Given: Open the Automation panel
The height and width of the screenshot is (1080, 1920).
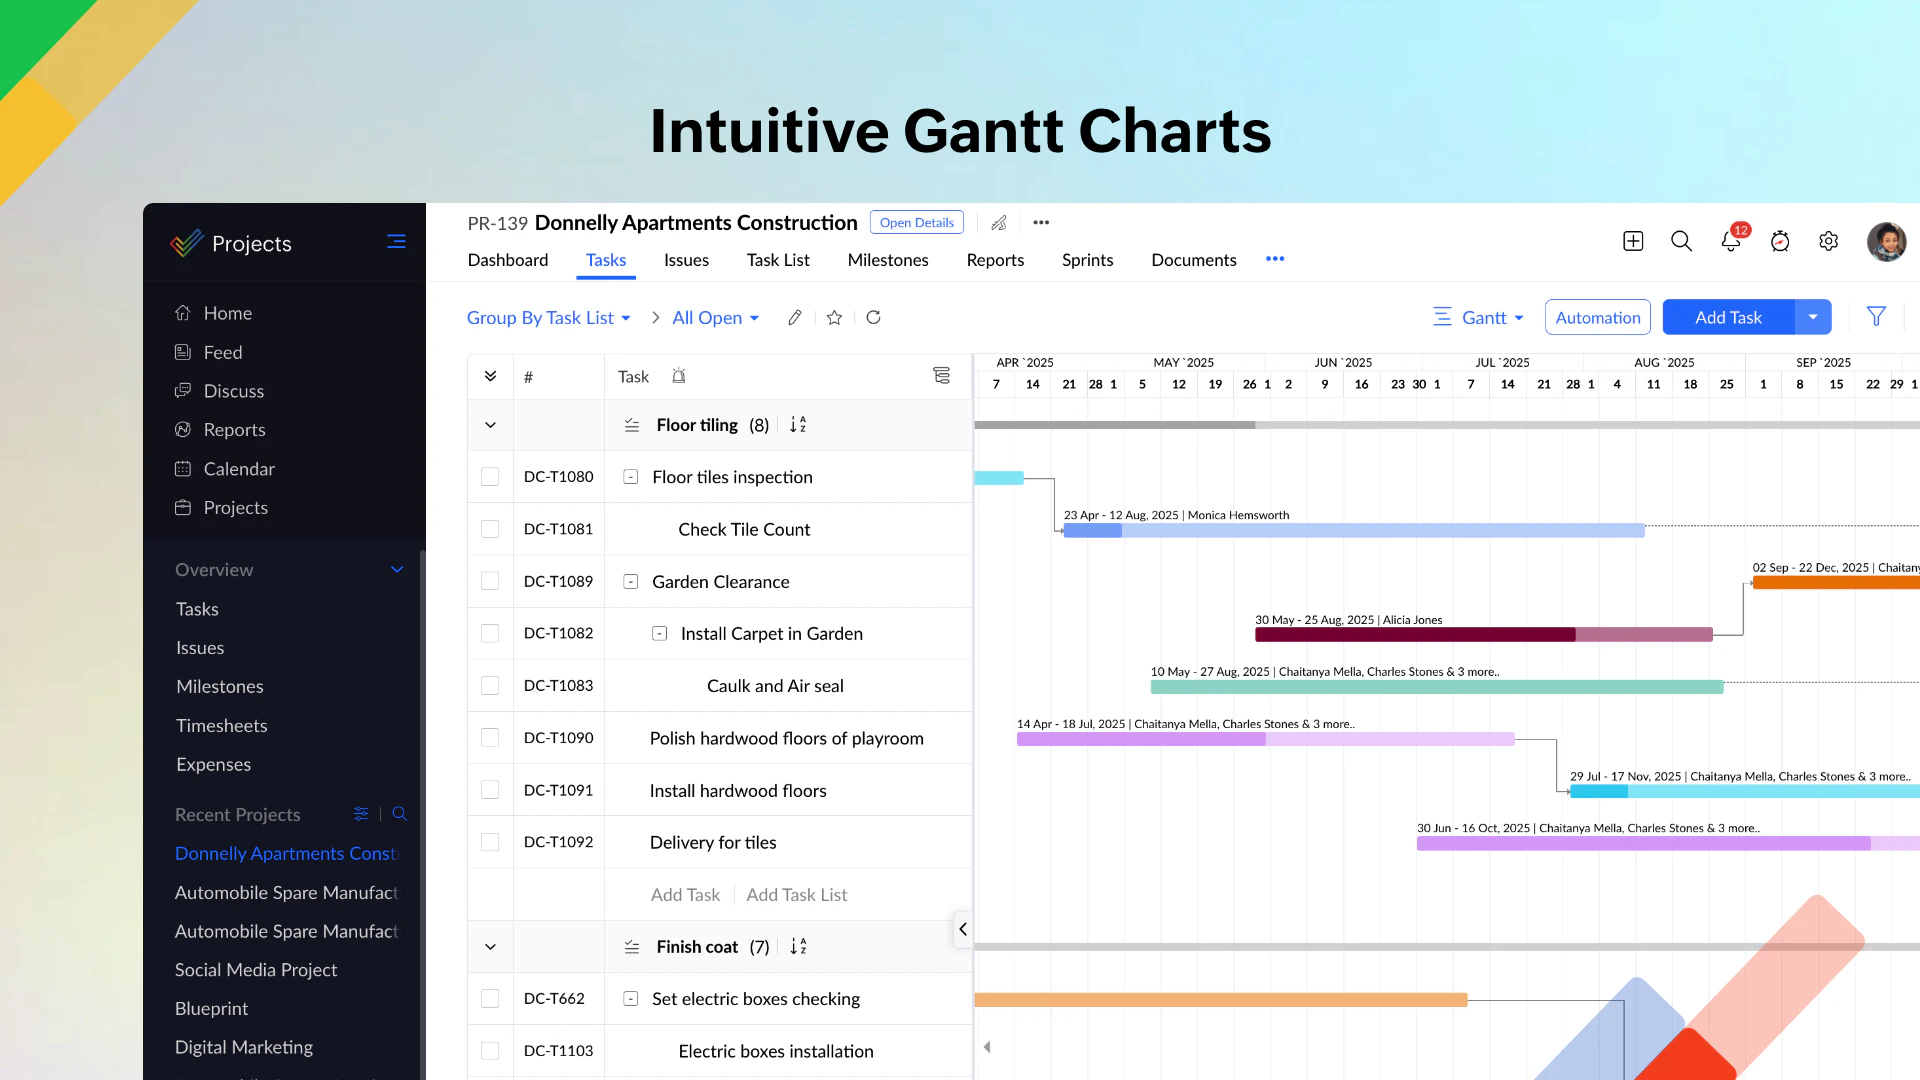Looking at the screenshot, I should [x=1597, y=317].
